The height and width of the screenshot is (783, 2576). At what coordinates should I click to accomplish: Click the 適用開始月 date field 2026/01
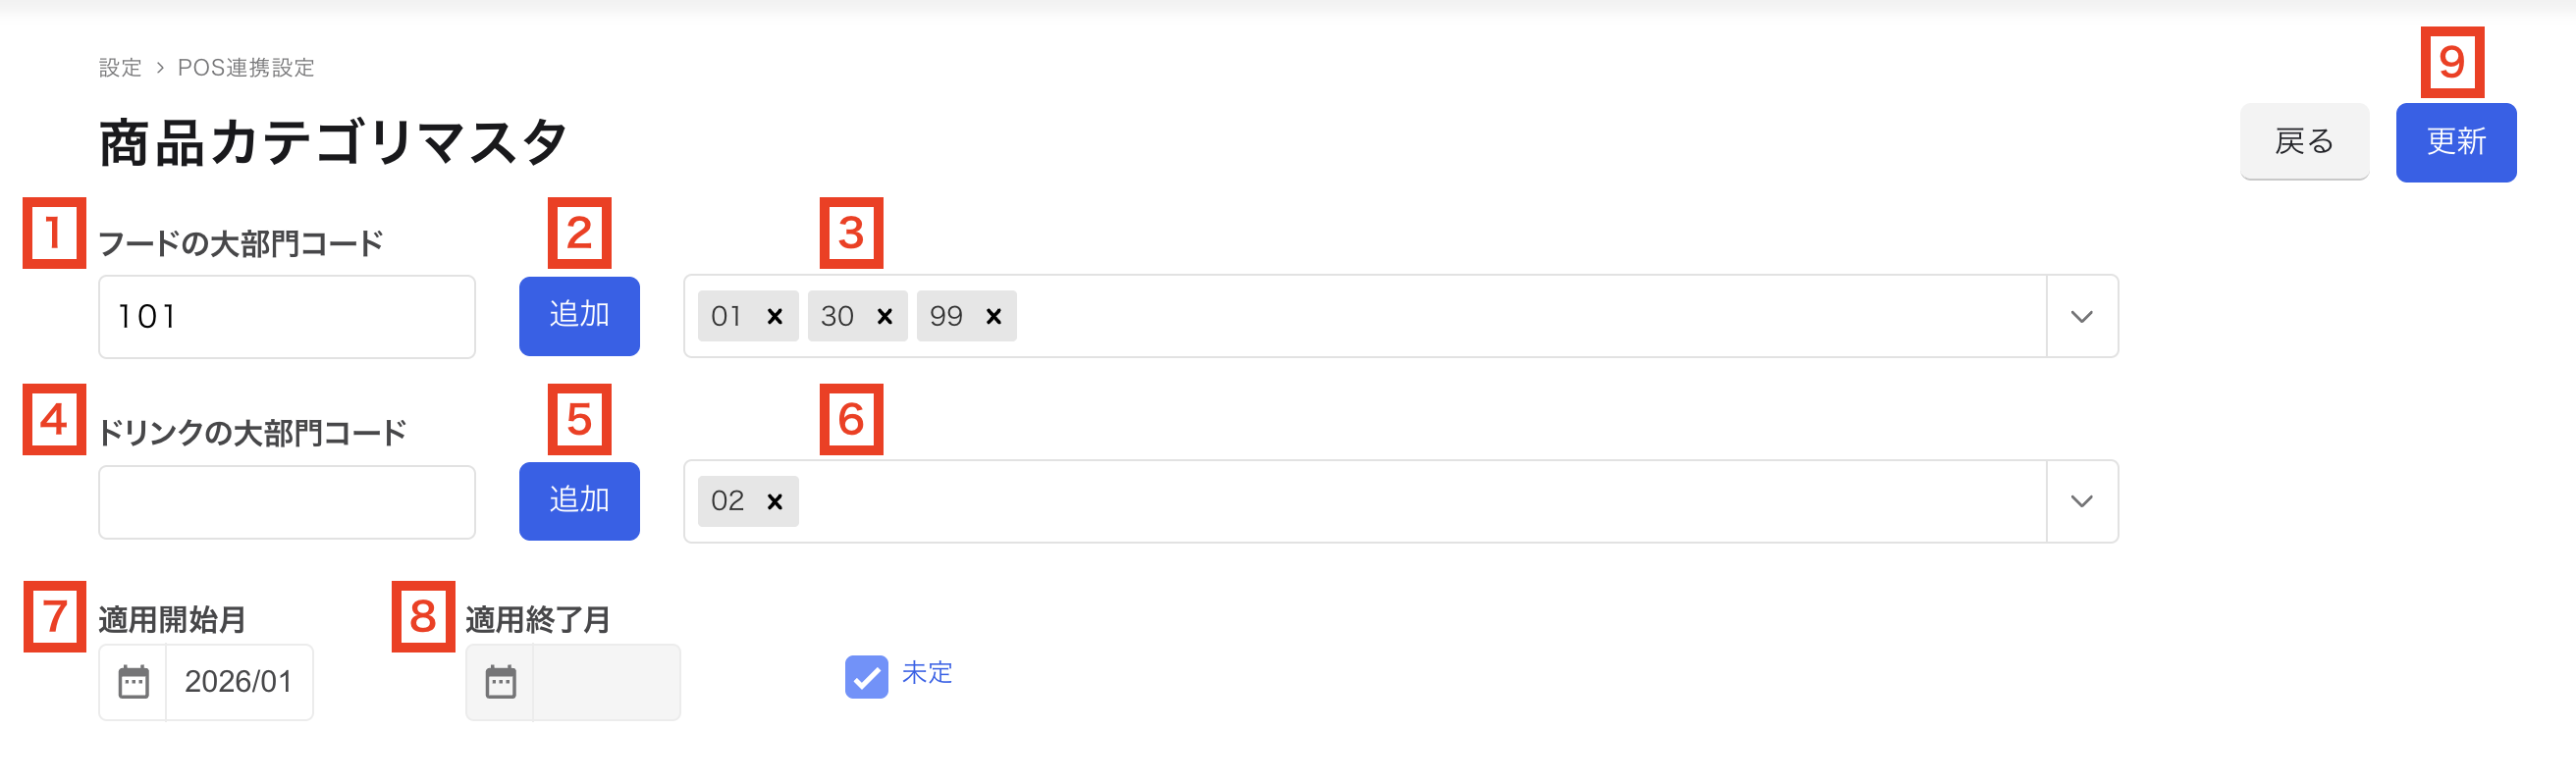coord(238,683)
